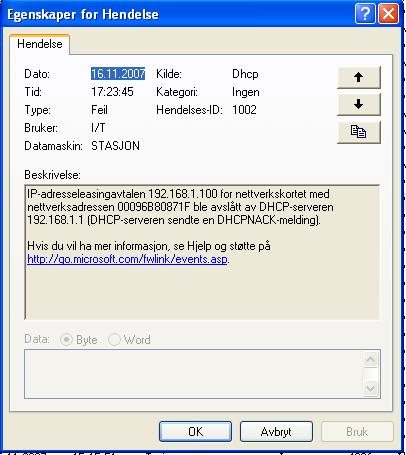Click the disabled Bruk button

point(357,432)
